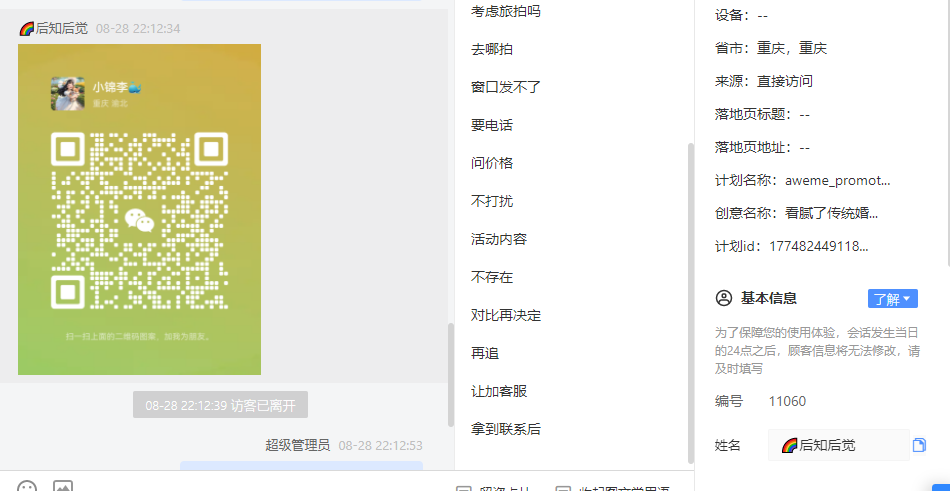950x491 pixels.
Task: Select quick reply 拿到联系后
Action: click(505, 430)
